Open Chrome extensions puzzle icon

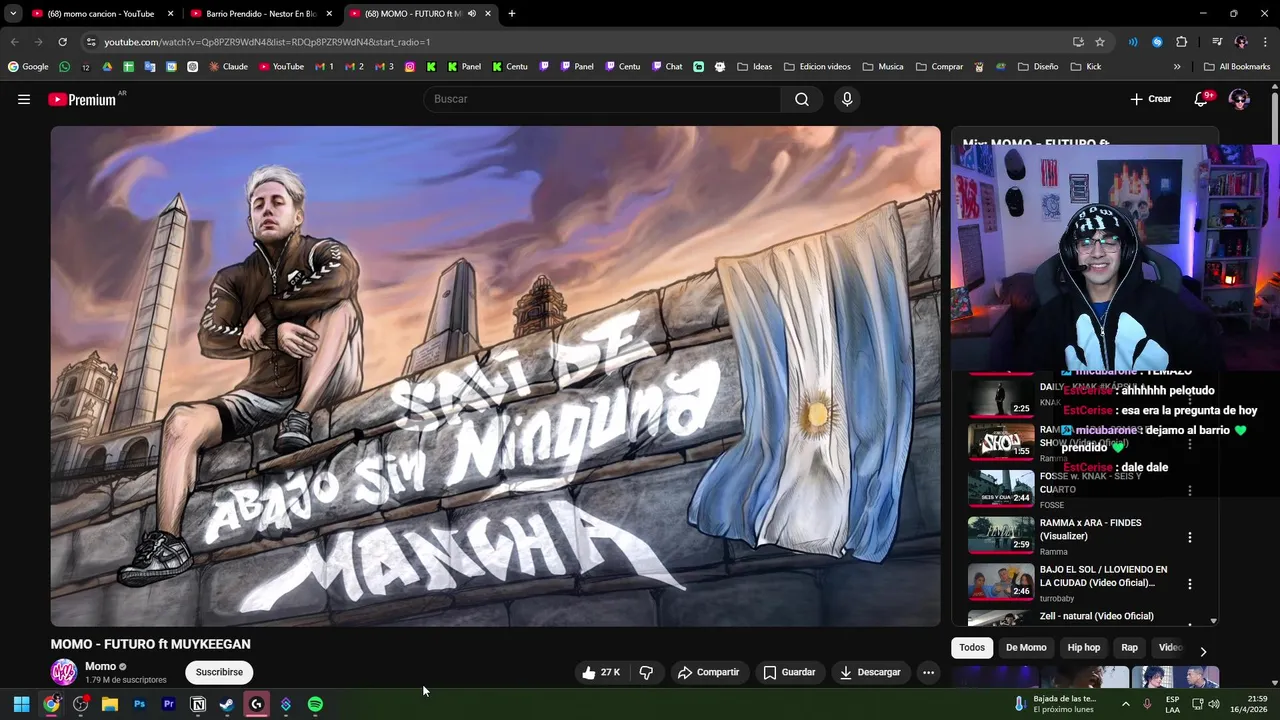click(x=1181, y=42)
